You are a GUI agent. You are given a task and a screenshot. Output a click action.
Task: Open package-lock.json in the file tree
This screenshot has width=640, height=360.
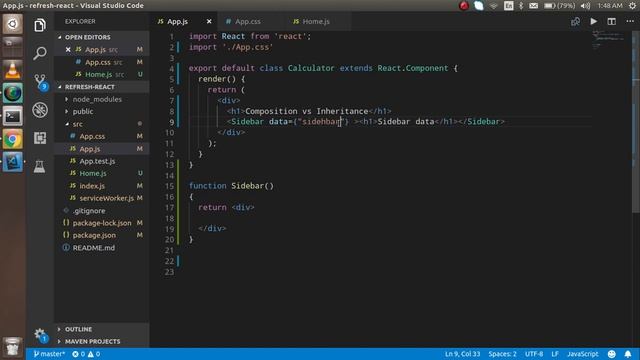pyautogui.click(x=102, y=223)
